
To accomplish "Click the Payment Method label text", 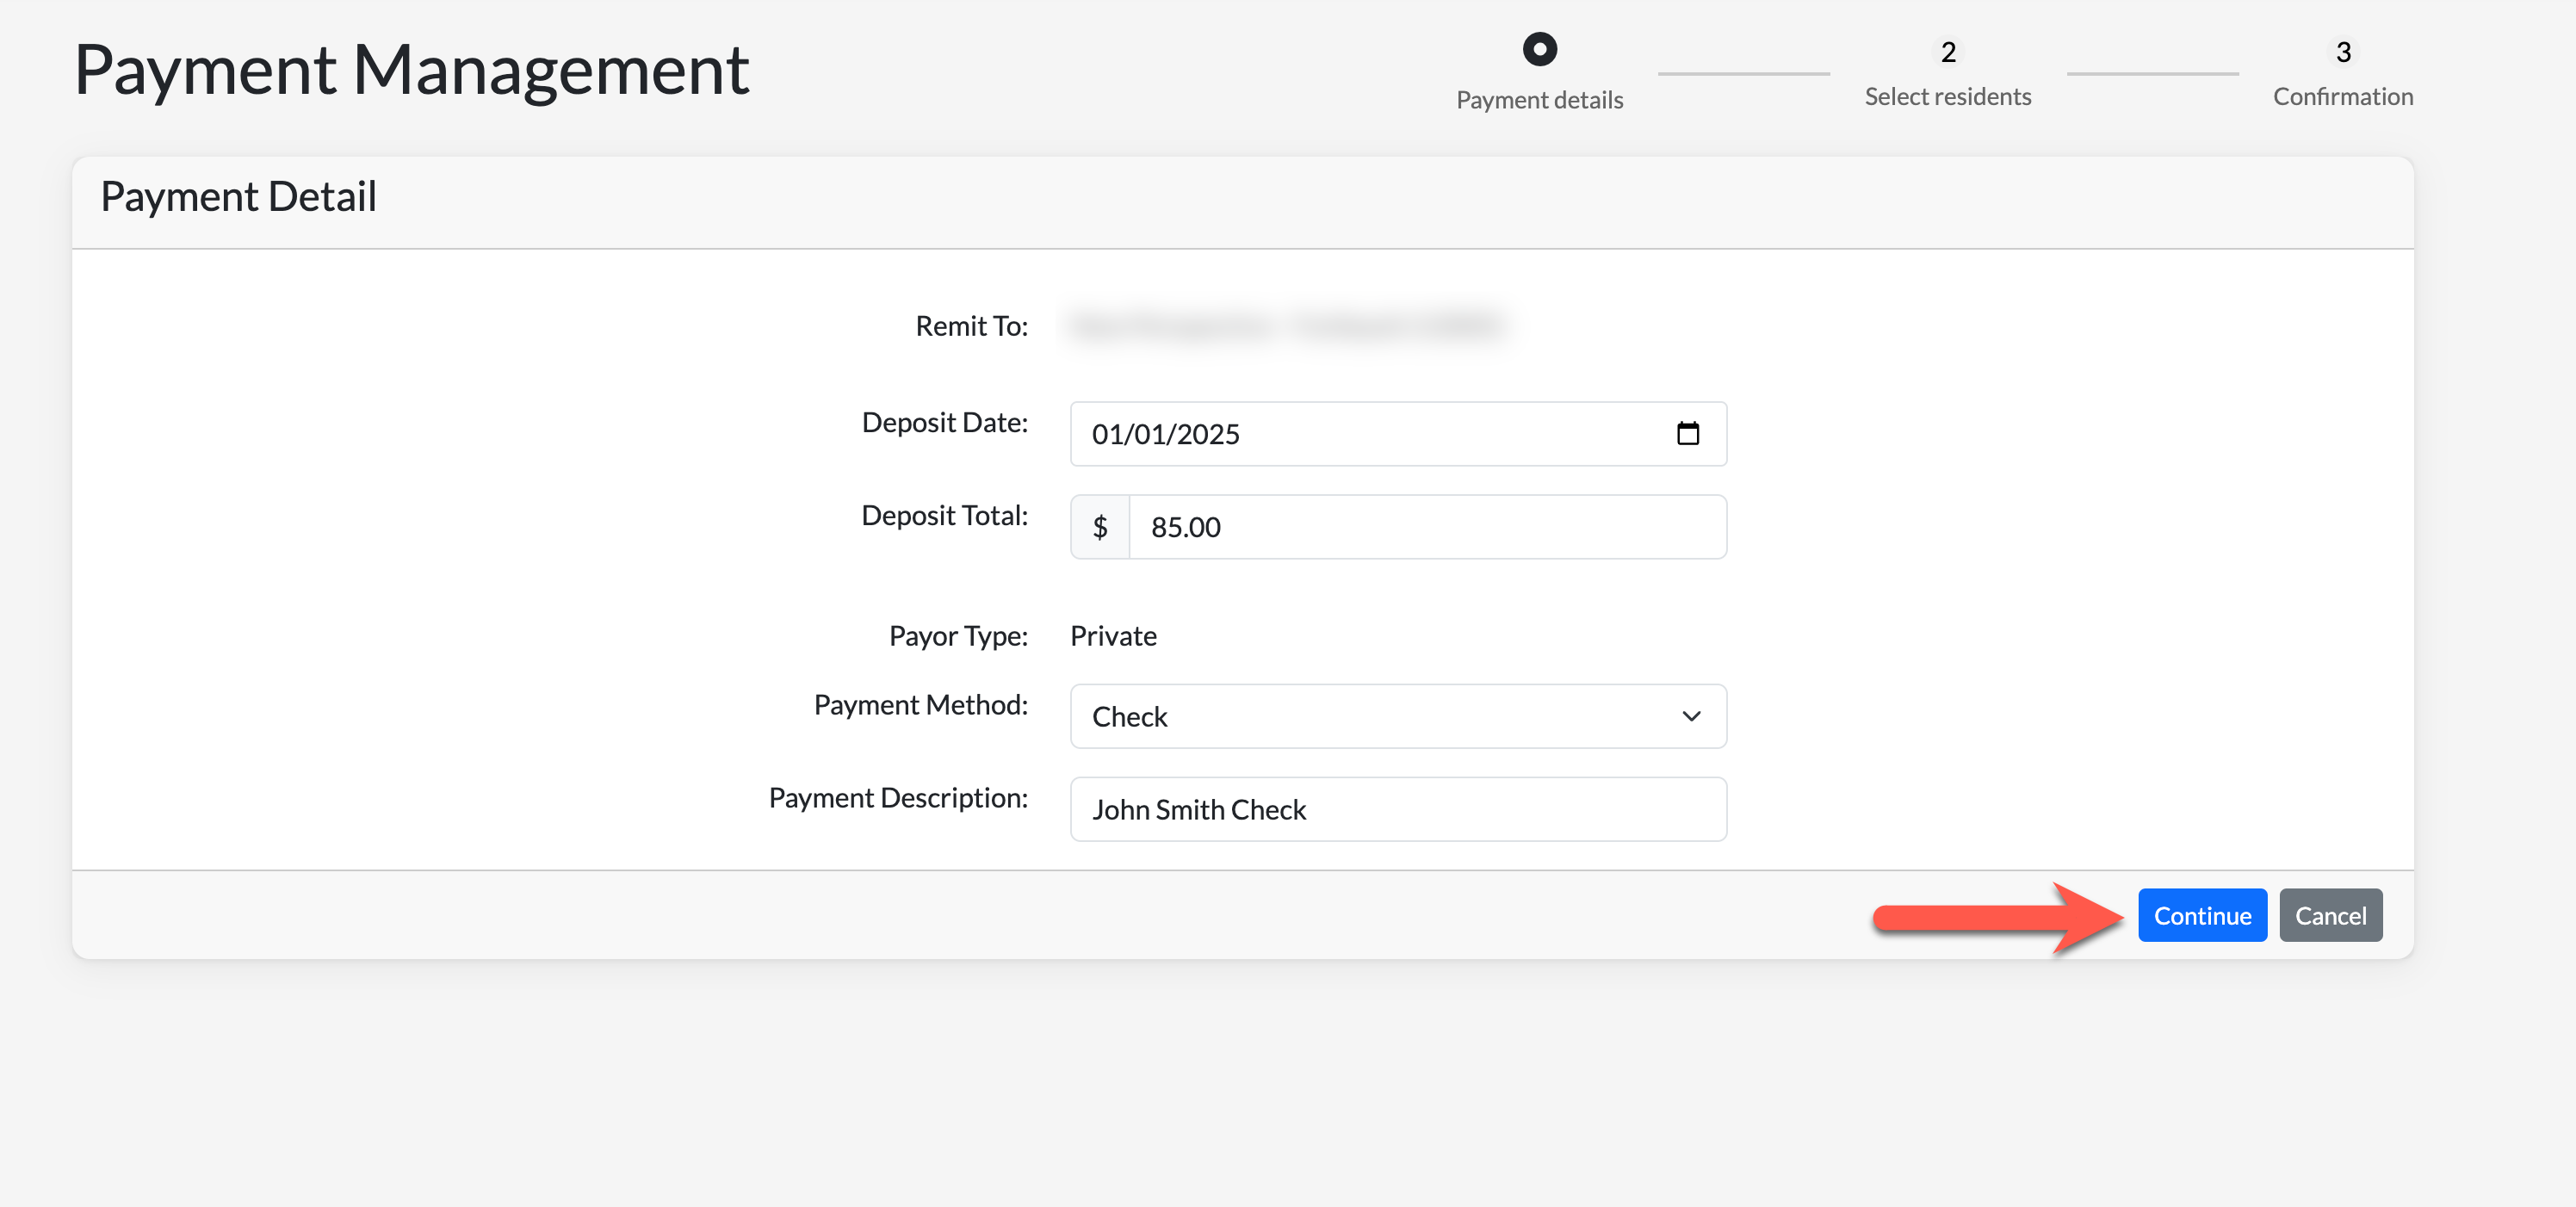I will coord(920,705).
